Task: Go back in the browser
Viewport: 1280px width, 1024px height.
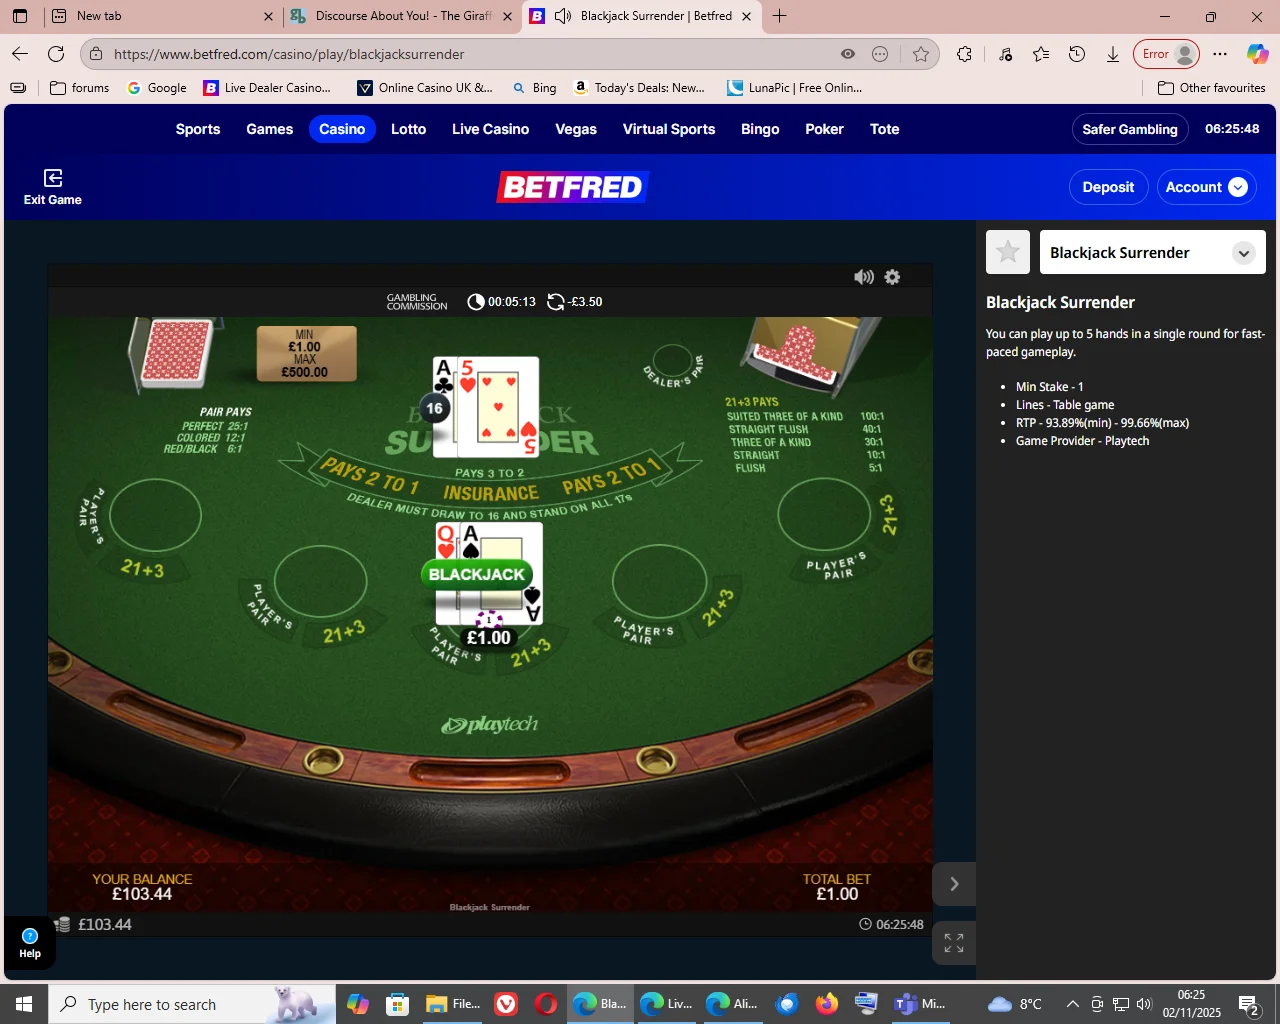Action: pyautogui.click(x=20, y=54)
